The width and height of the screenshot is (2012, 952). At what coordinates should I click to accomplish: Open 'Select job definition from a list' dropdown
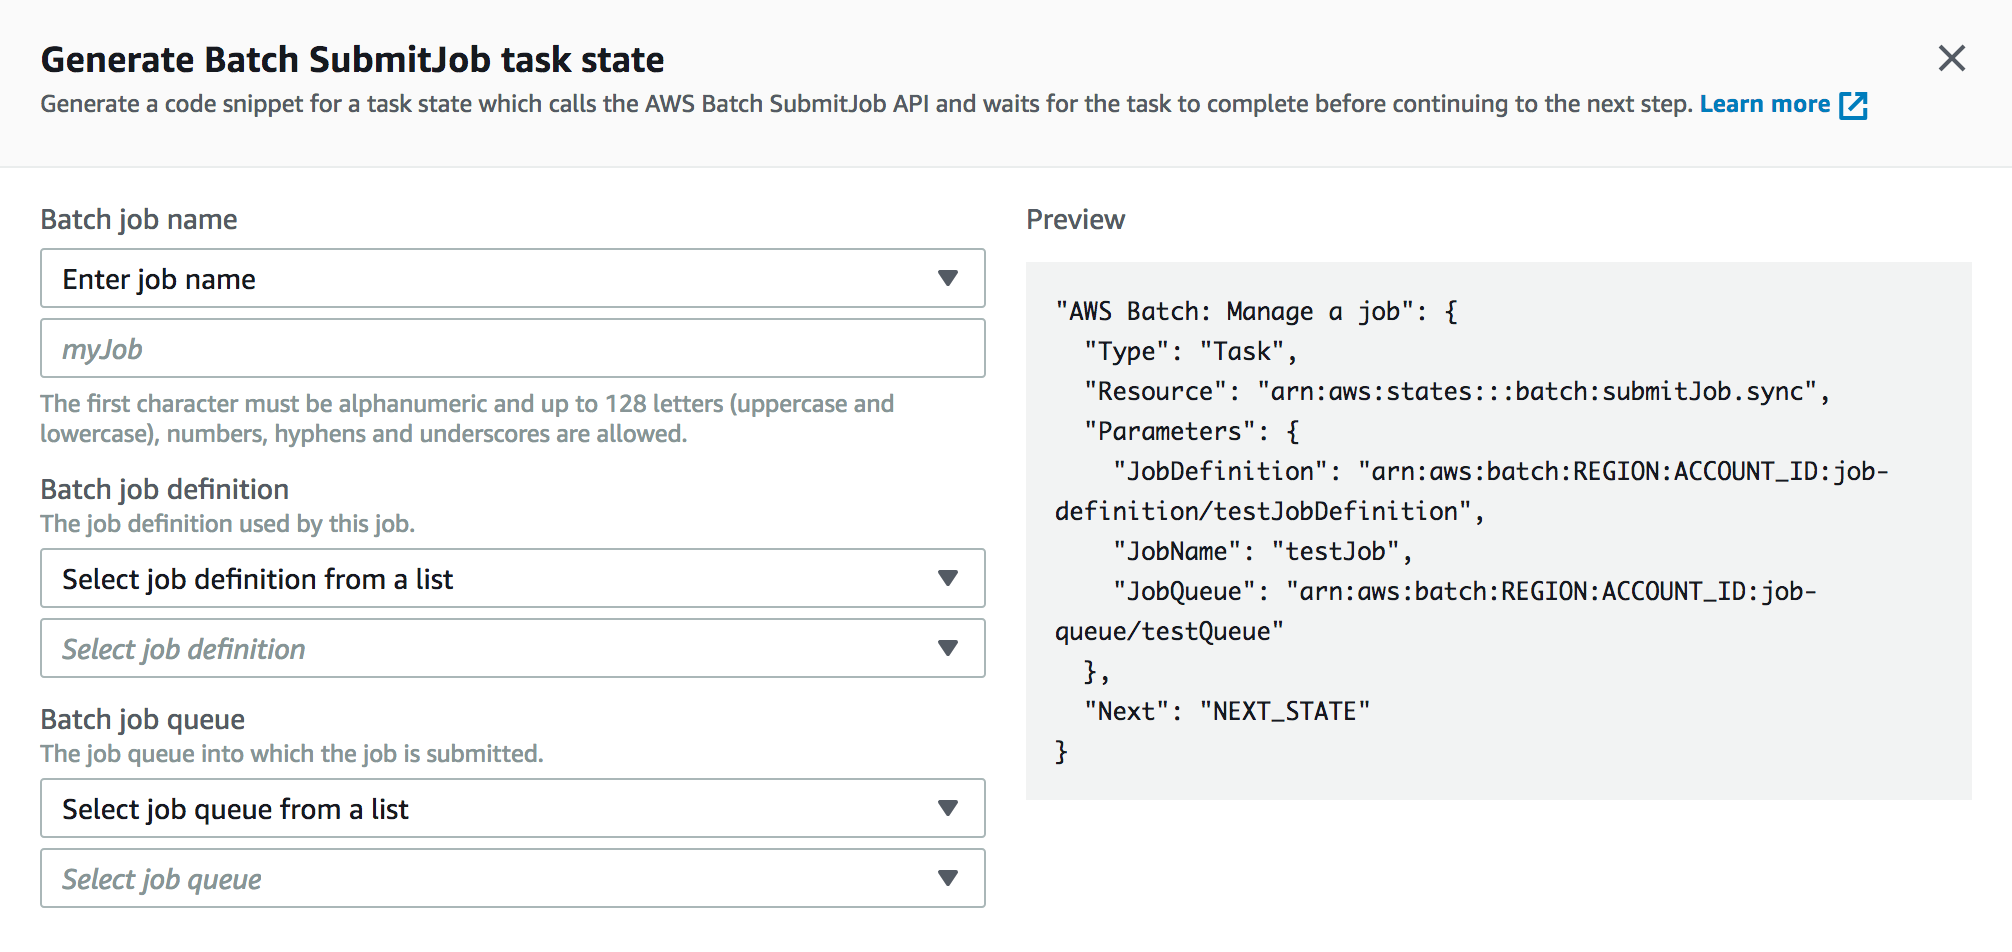(513, 578)
